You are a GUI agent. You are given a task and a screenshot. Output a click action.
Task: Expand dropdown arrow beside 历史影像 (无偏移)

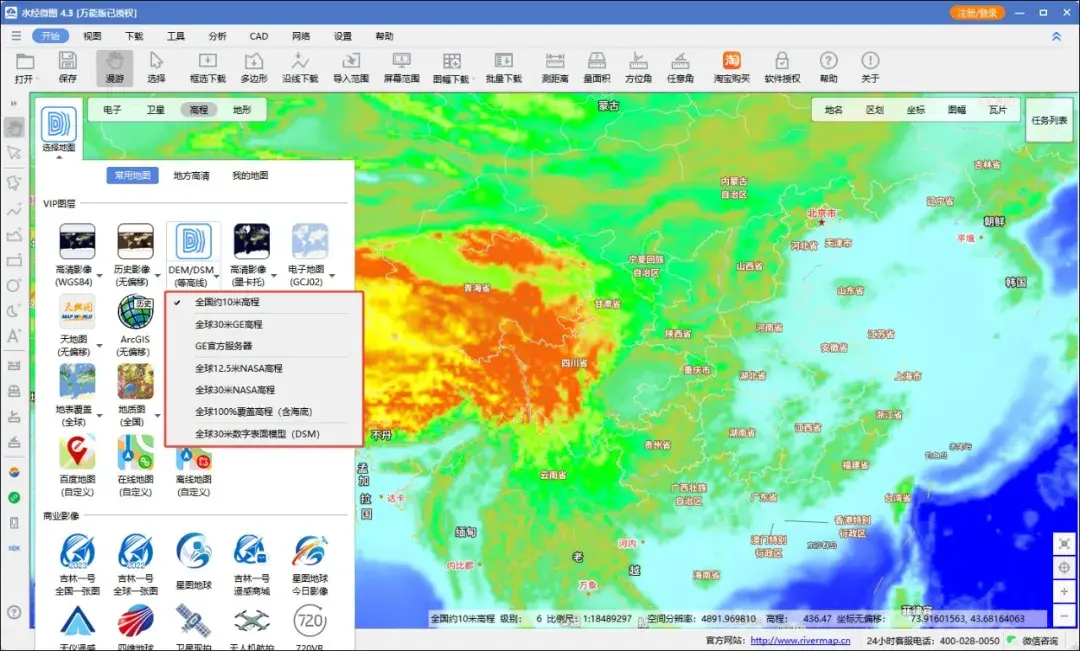point(158,276)
